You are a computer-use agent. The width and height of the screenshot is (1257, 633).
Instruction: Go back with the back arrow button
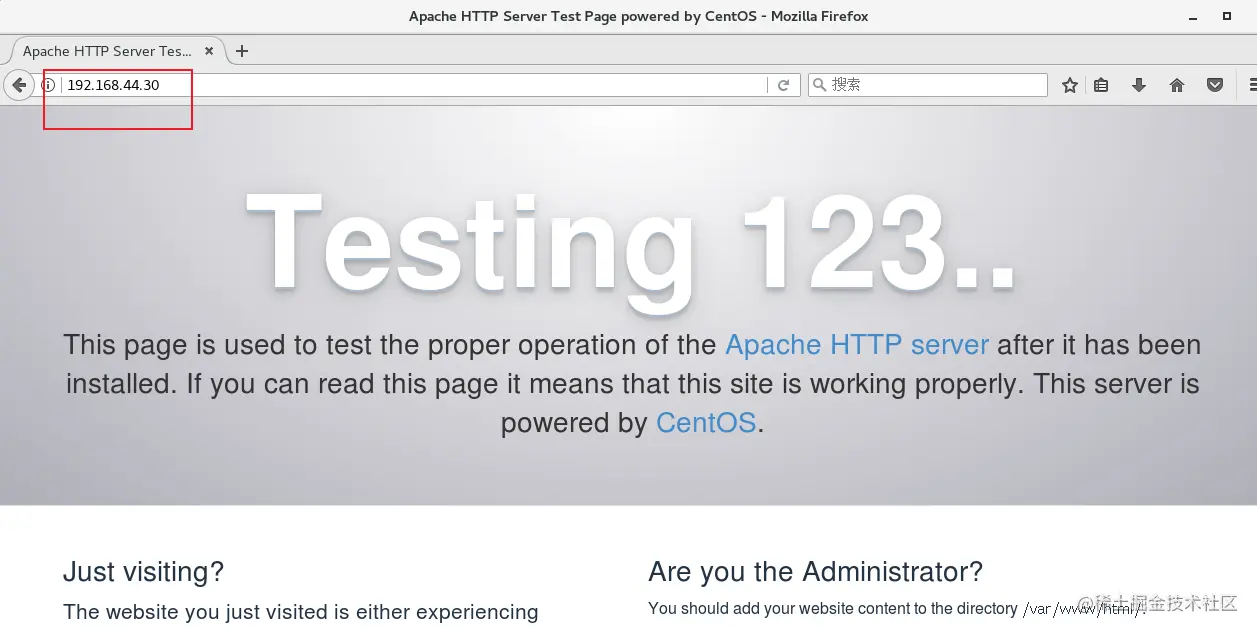coord(19,85)
